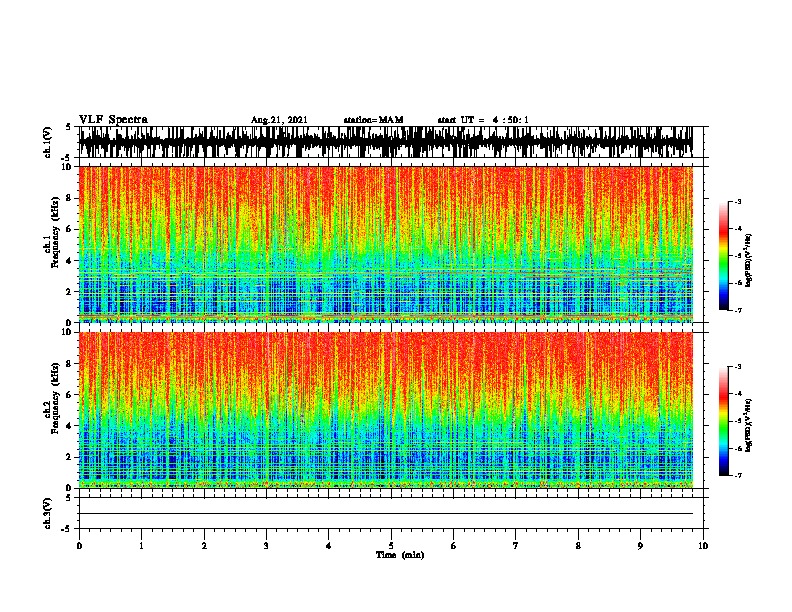The image size is (792, 612).
Task: Click the "1" tick on the time axis
Action: 141,546
